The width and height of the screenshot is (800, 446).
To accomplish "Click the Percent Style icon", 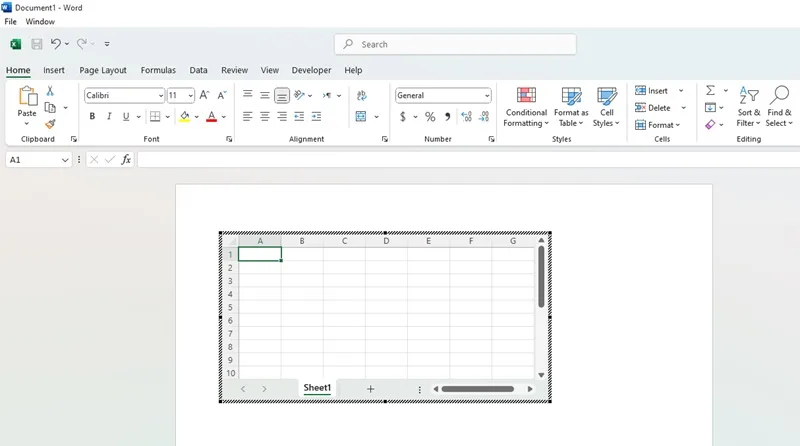I will (x=430, y=117).
